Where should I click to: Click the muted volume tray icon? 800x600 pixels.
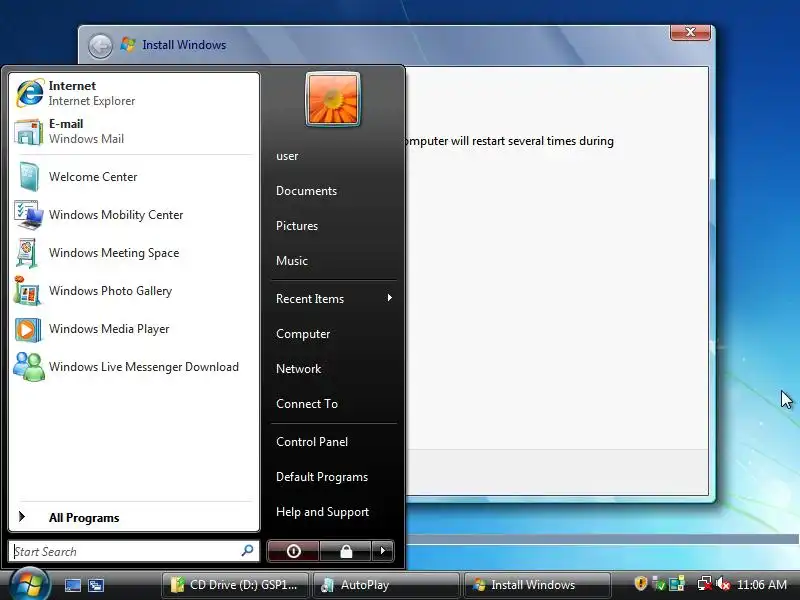coord(723,583)
